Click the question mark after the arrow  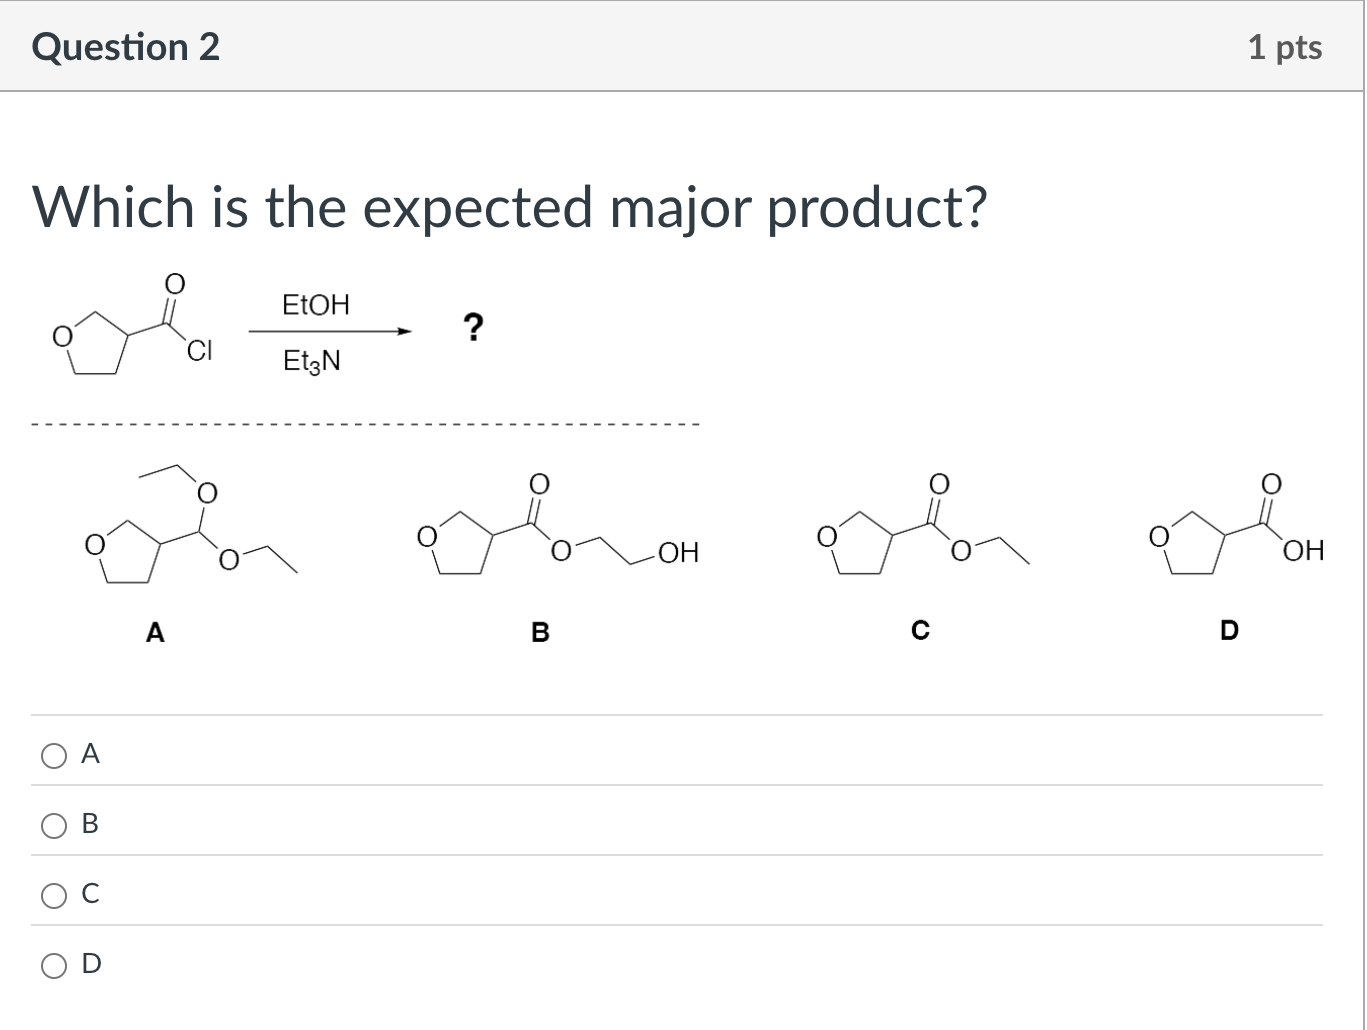472,326
